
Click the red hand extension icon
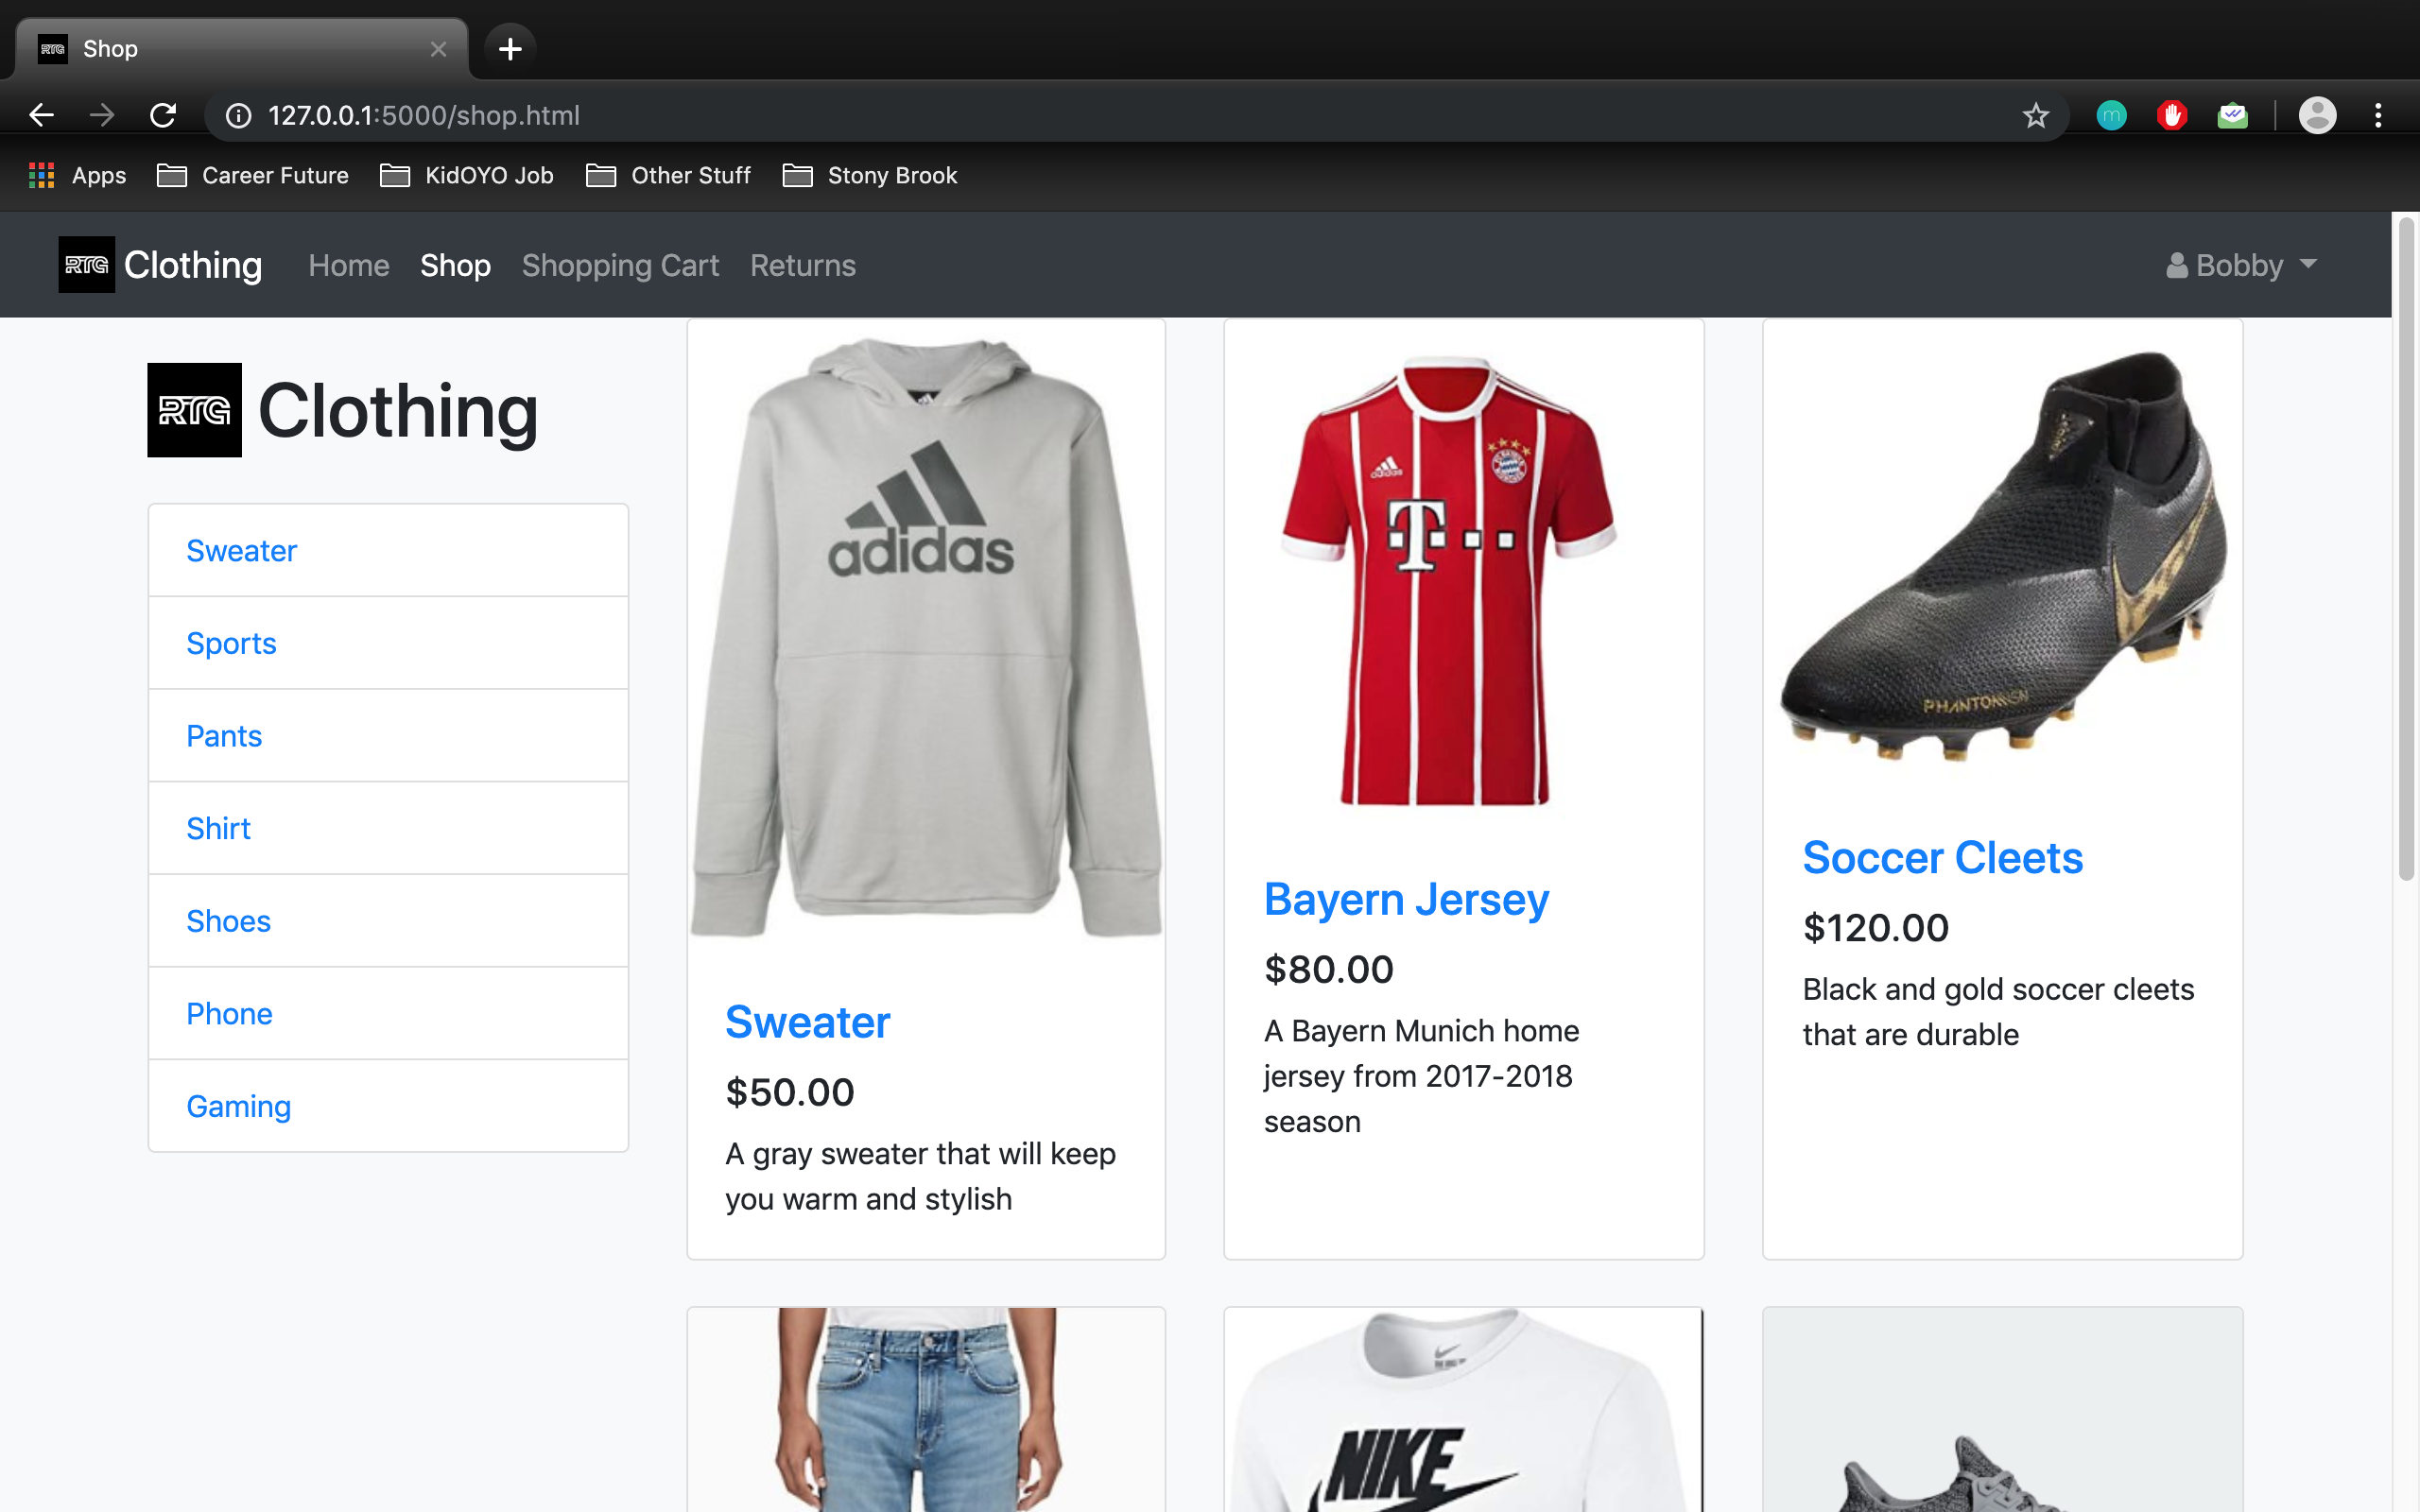click(2171, 115)
